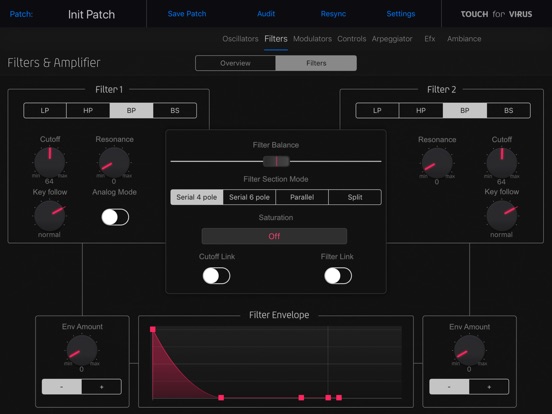
Task: Click the Filter 1 Resonance knob
Action: click(114, 163)
